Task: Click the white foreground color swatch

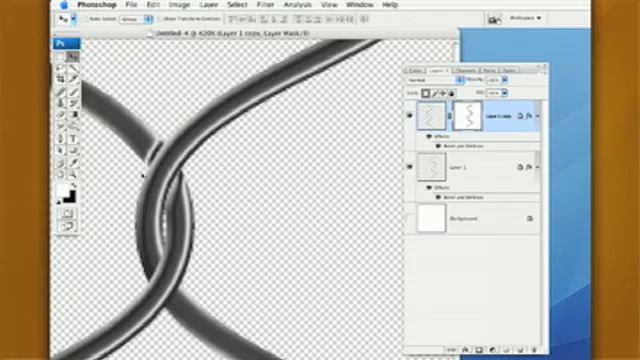Action: (62, 190)
